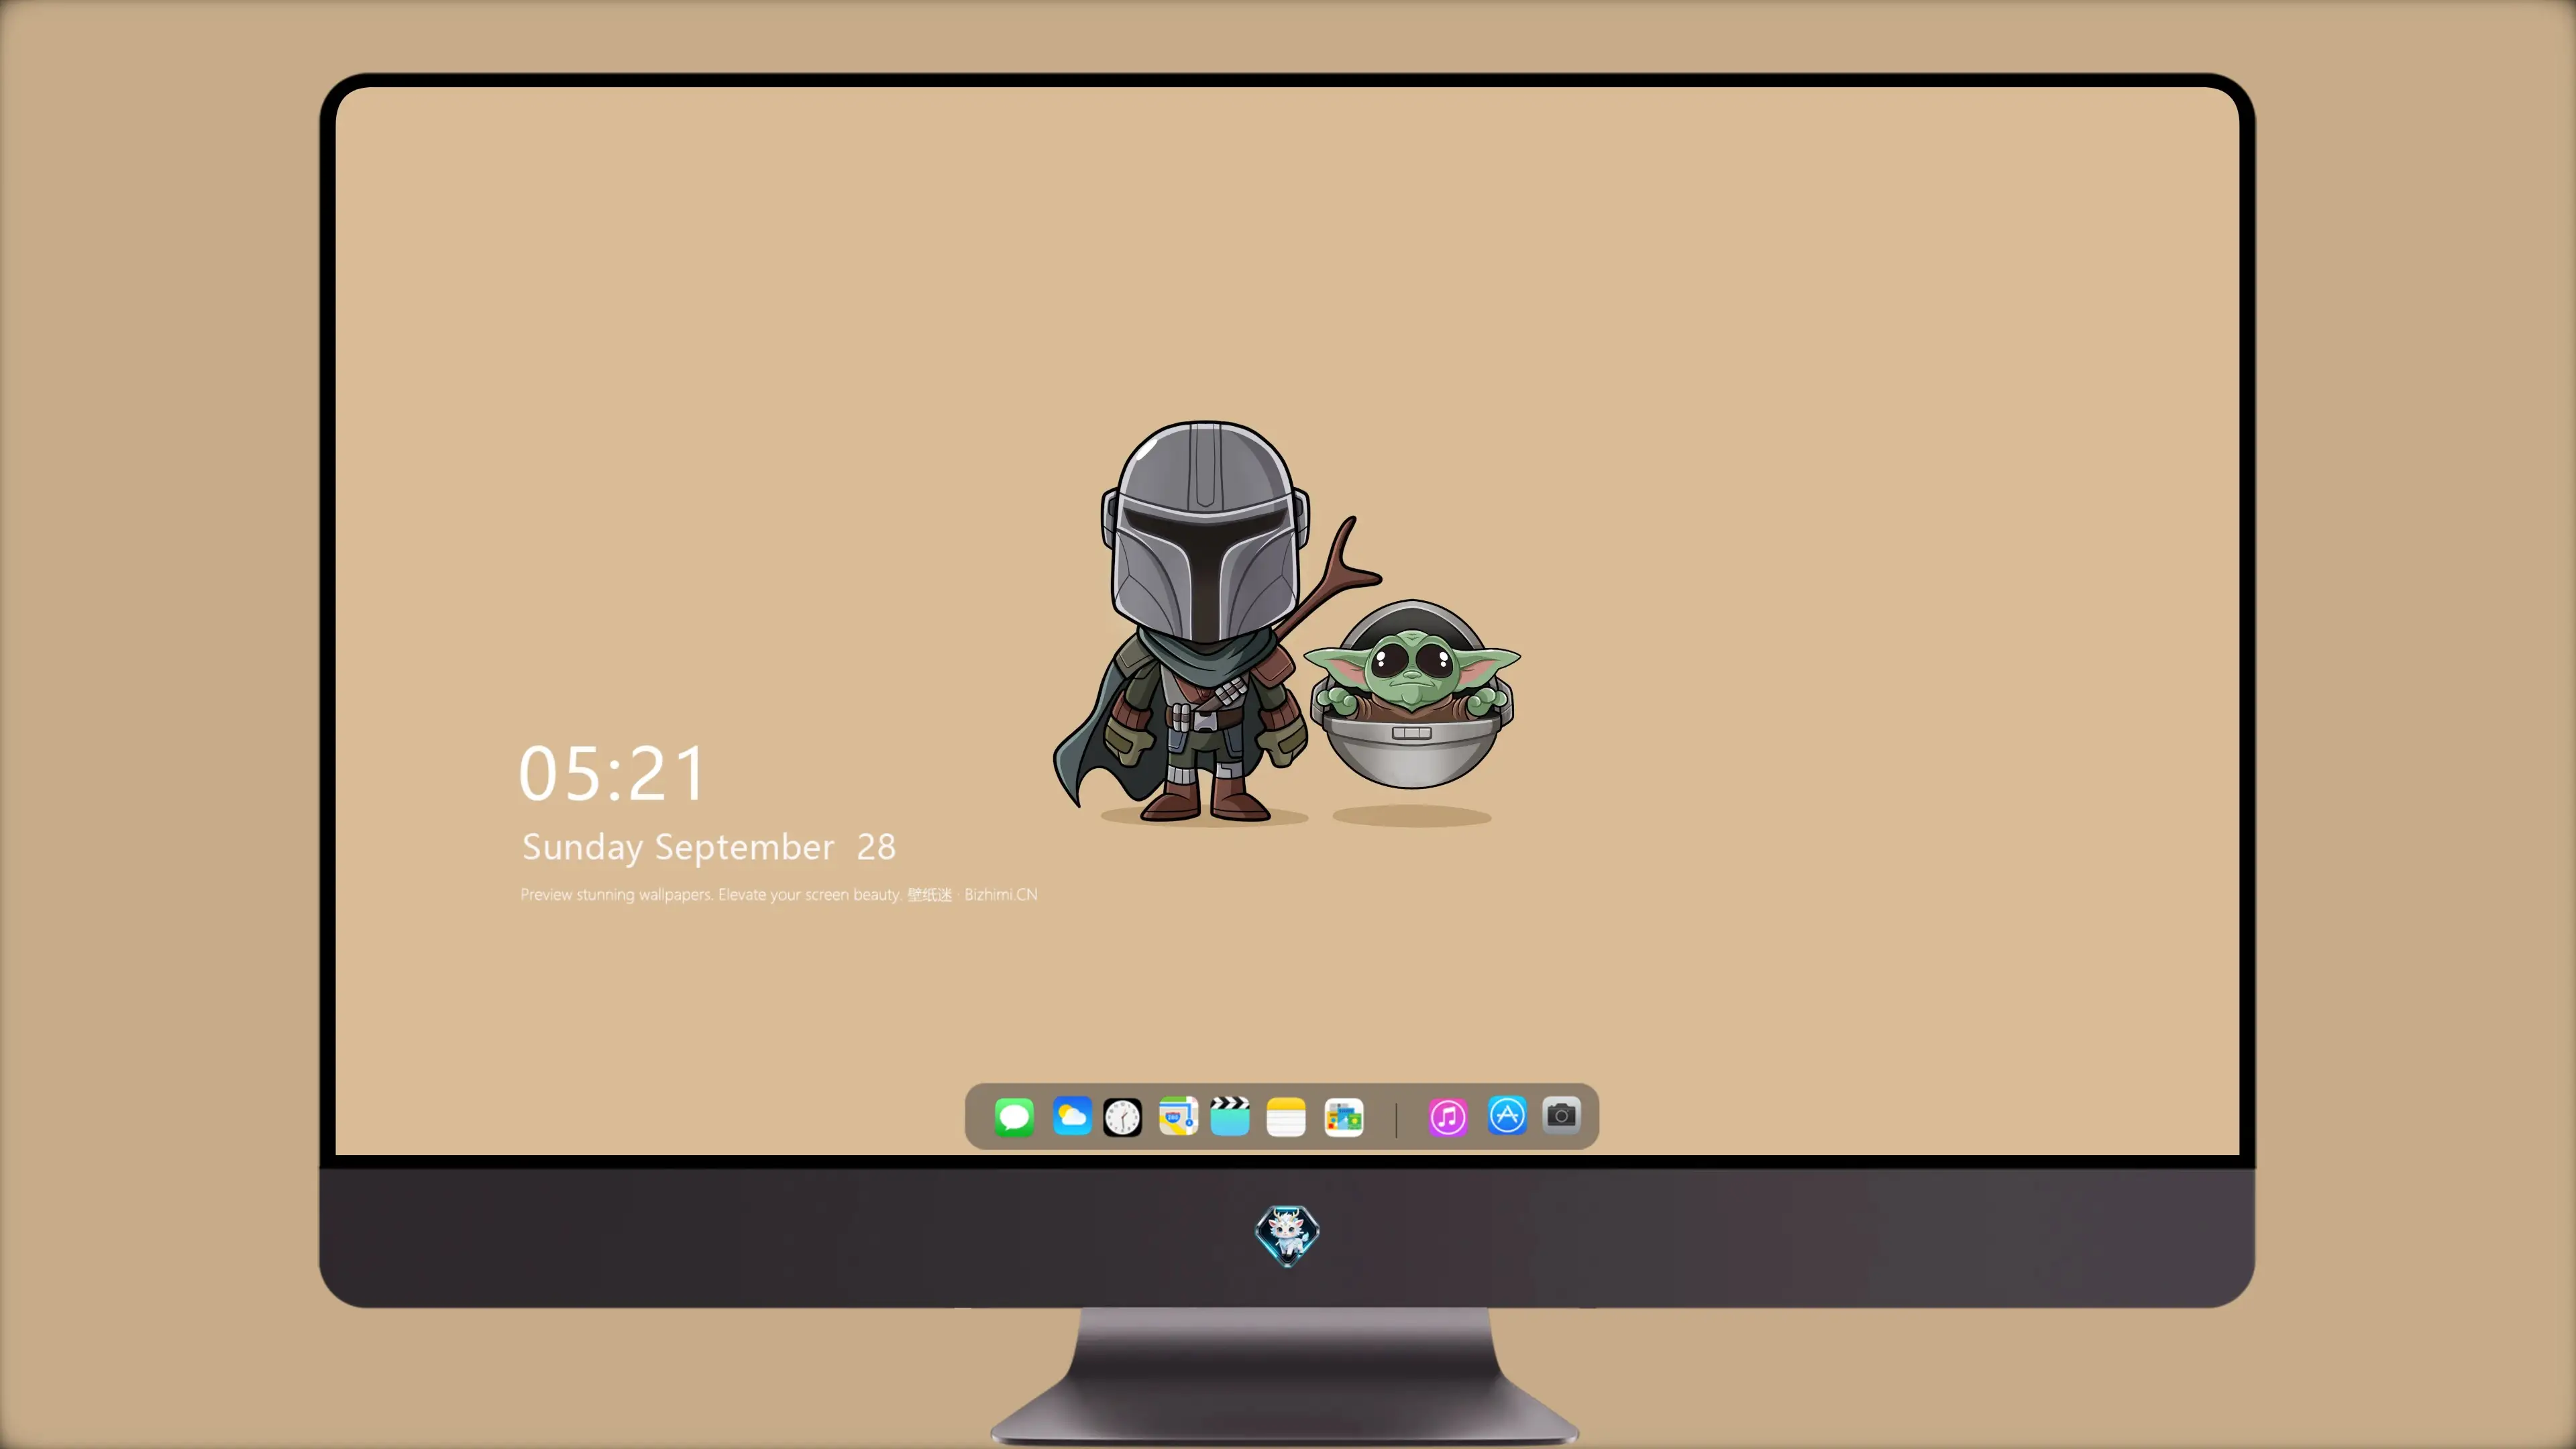Launch the Weather app from the dock

tap(1072, 1117)
